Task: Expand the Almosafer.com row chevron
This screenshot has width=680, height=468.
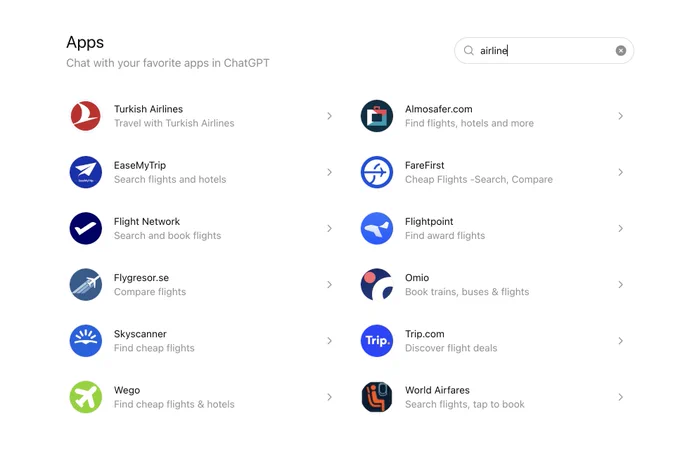Action: point(621,116)
